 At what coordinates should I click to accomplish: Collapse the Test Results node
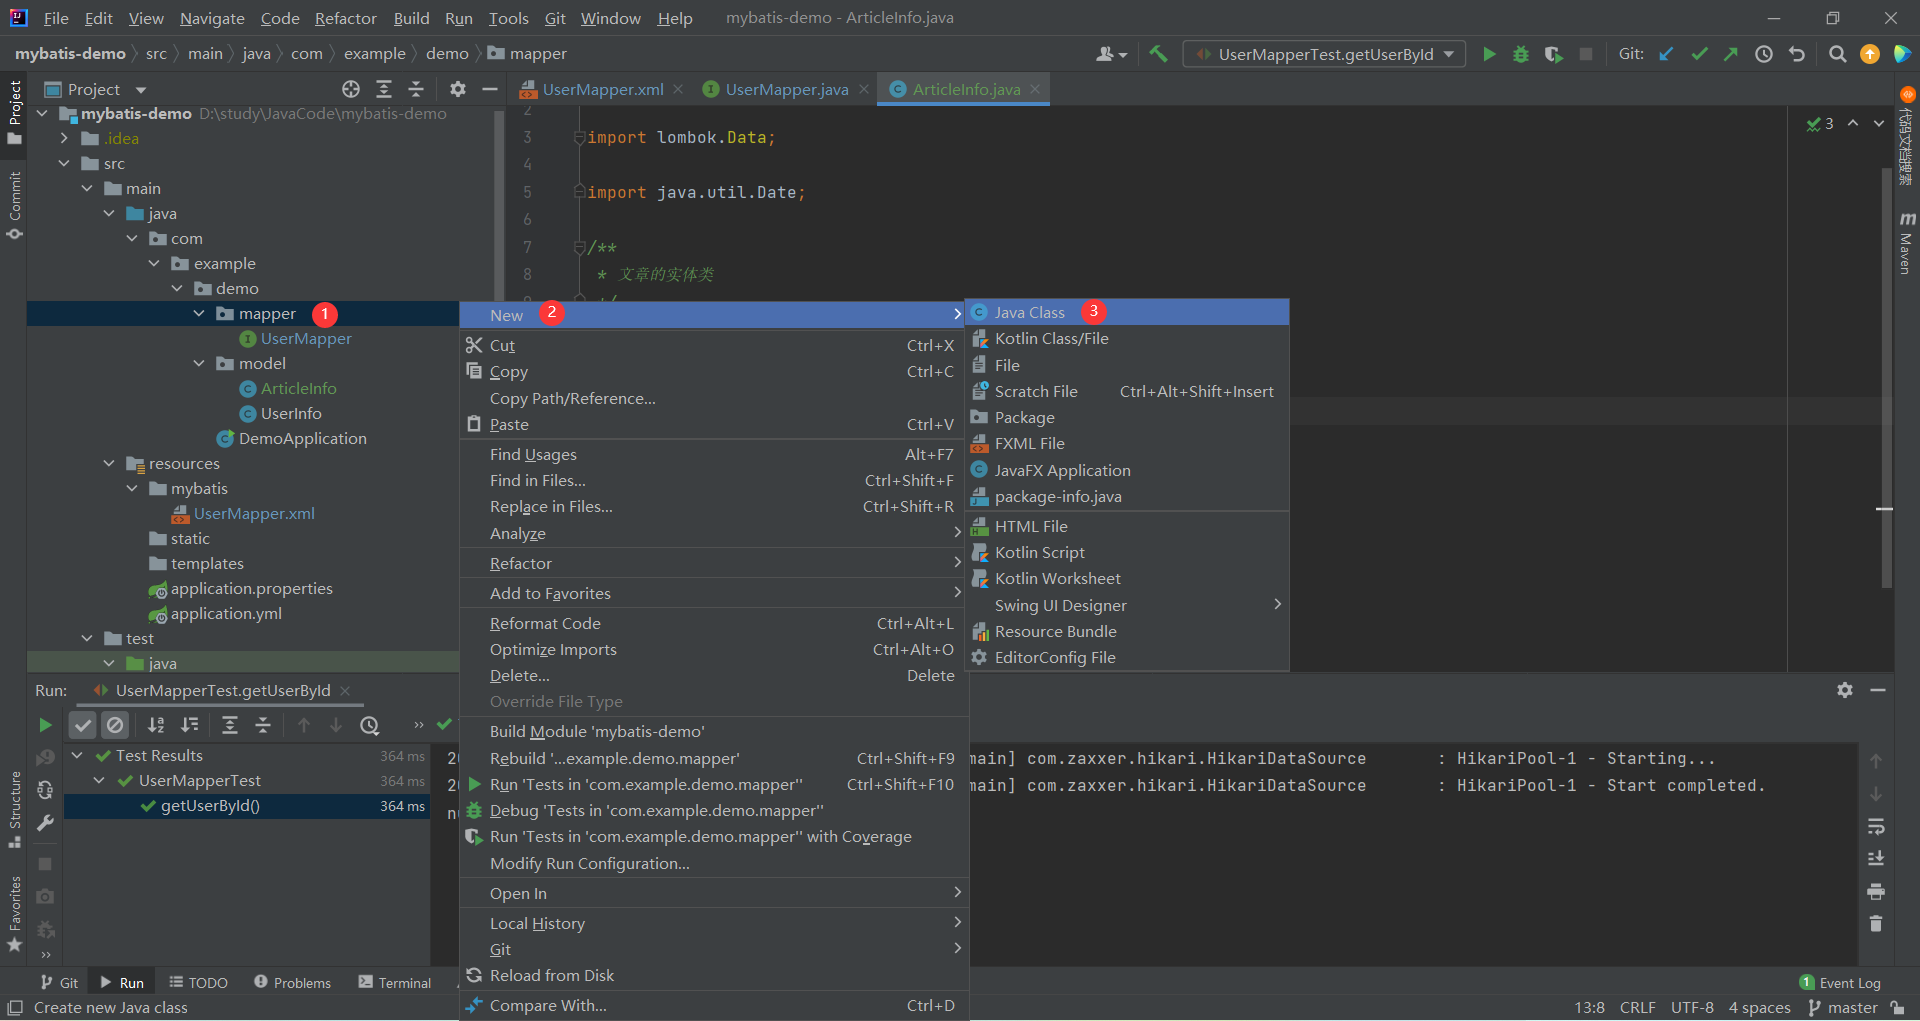[77, 755]
